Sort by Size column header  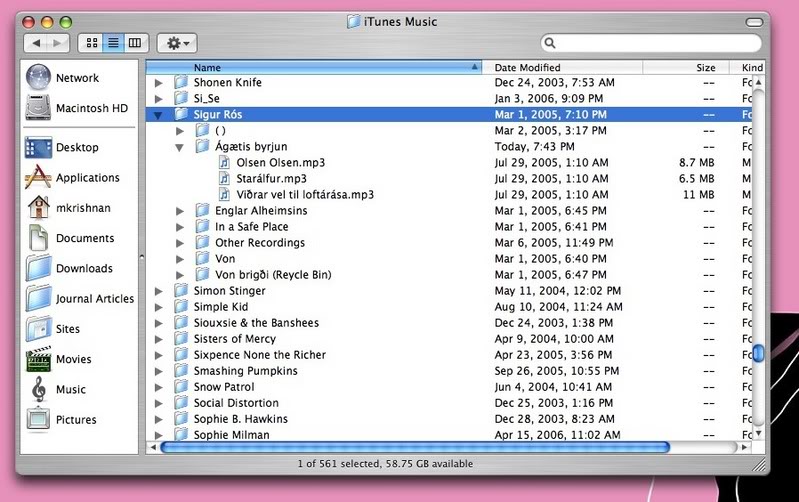click(686, 67)
